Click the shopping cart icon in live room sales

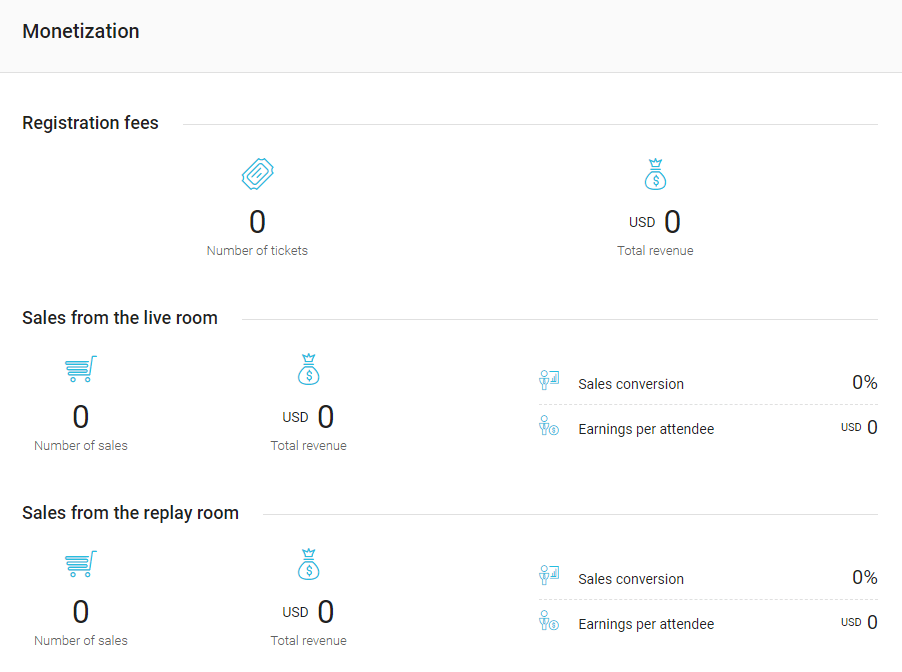pyautogui.click(x=81, y=369)
